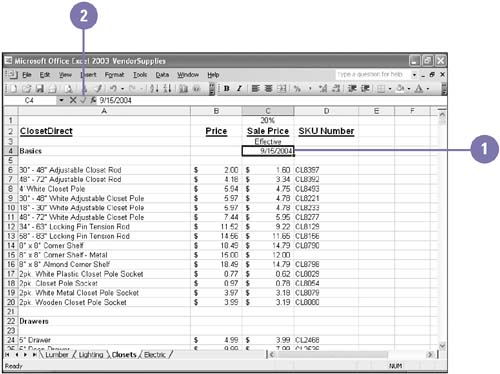Confirm the entry with the Enter checkmark
500x374 pixels.
pos(83,100)
